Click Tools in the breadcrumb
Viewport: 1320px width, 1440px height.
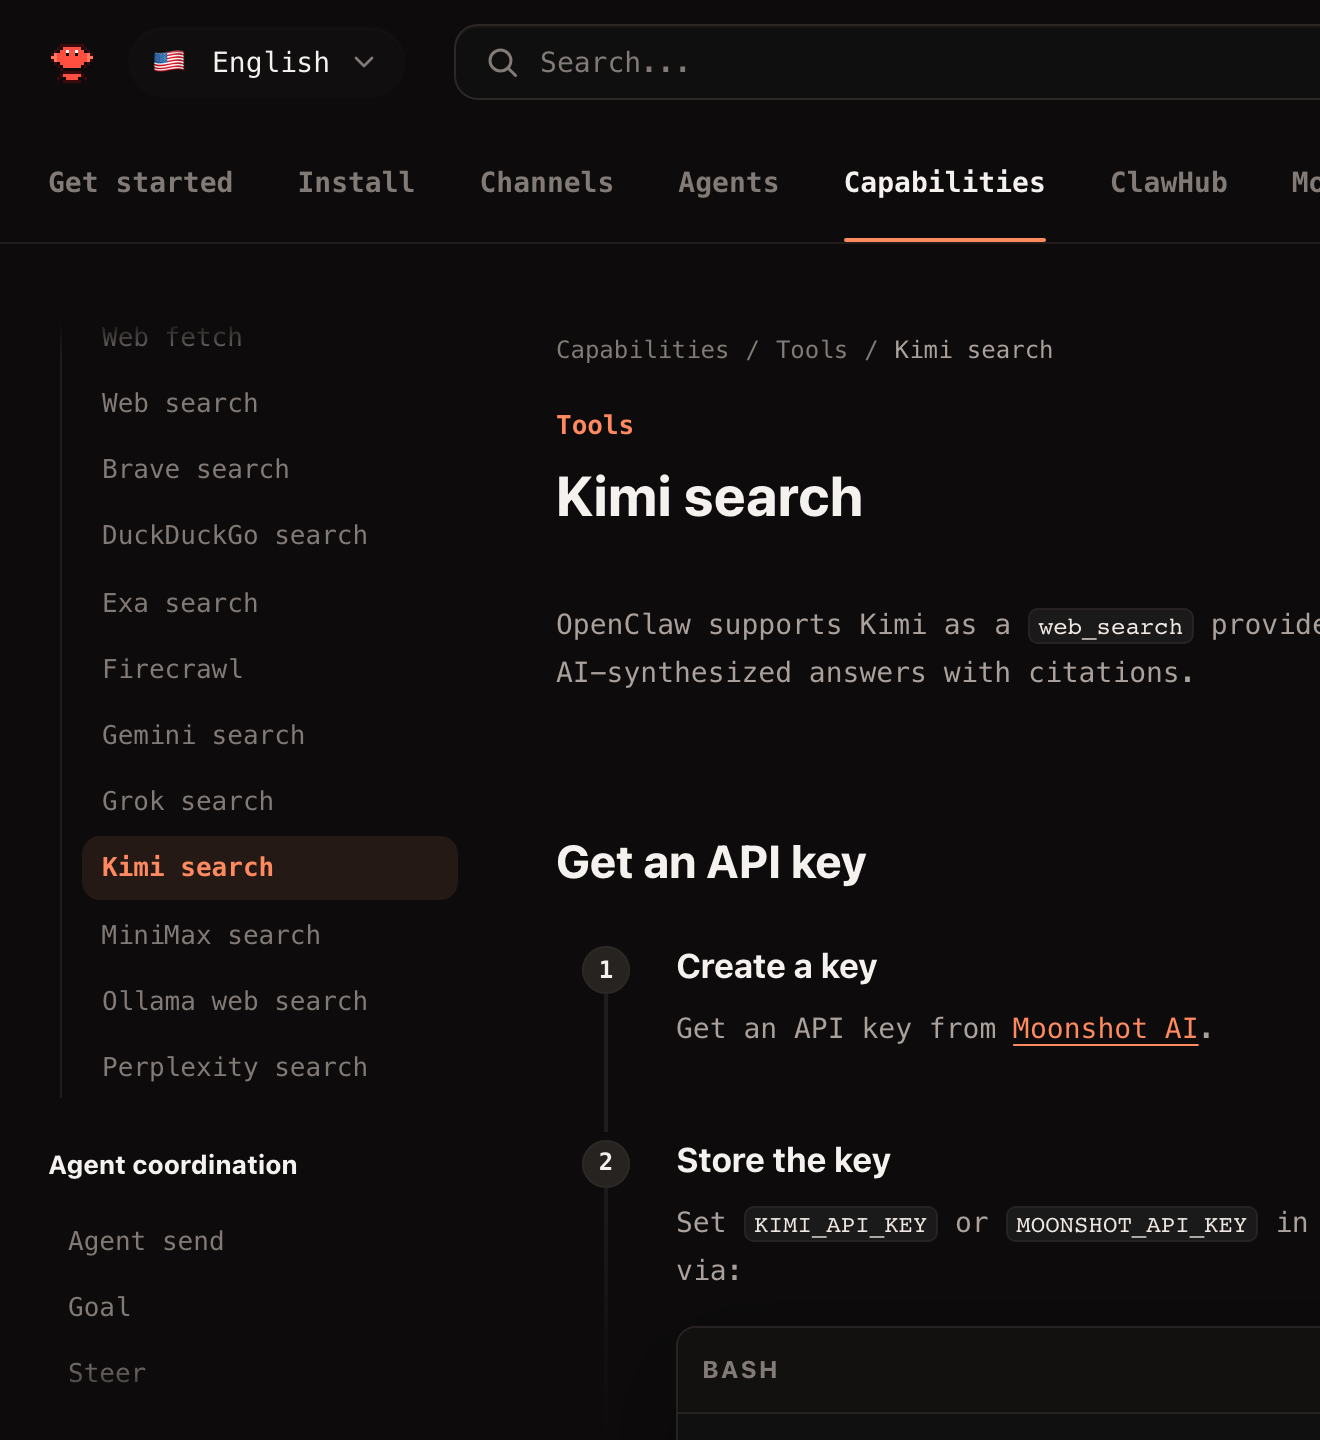tap(811, 350)
